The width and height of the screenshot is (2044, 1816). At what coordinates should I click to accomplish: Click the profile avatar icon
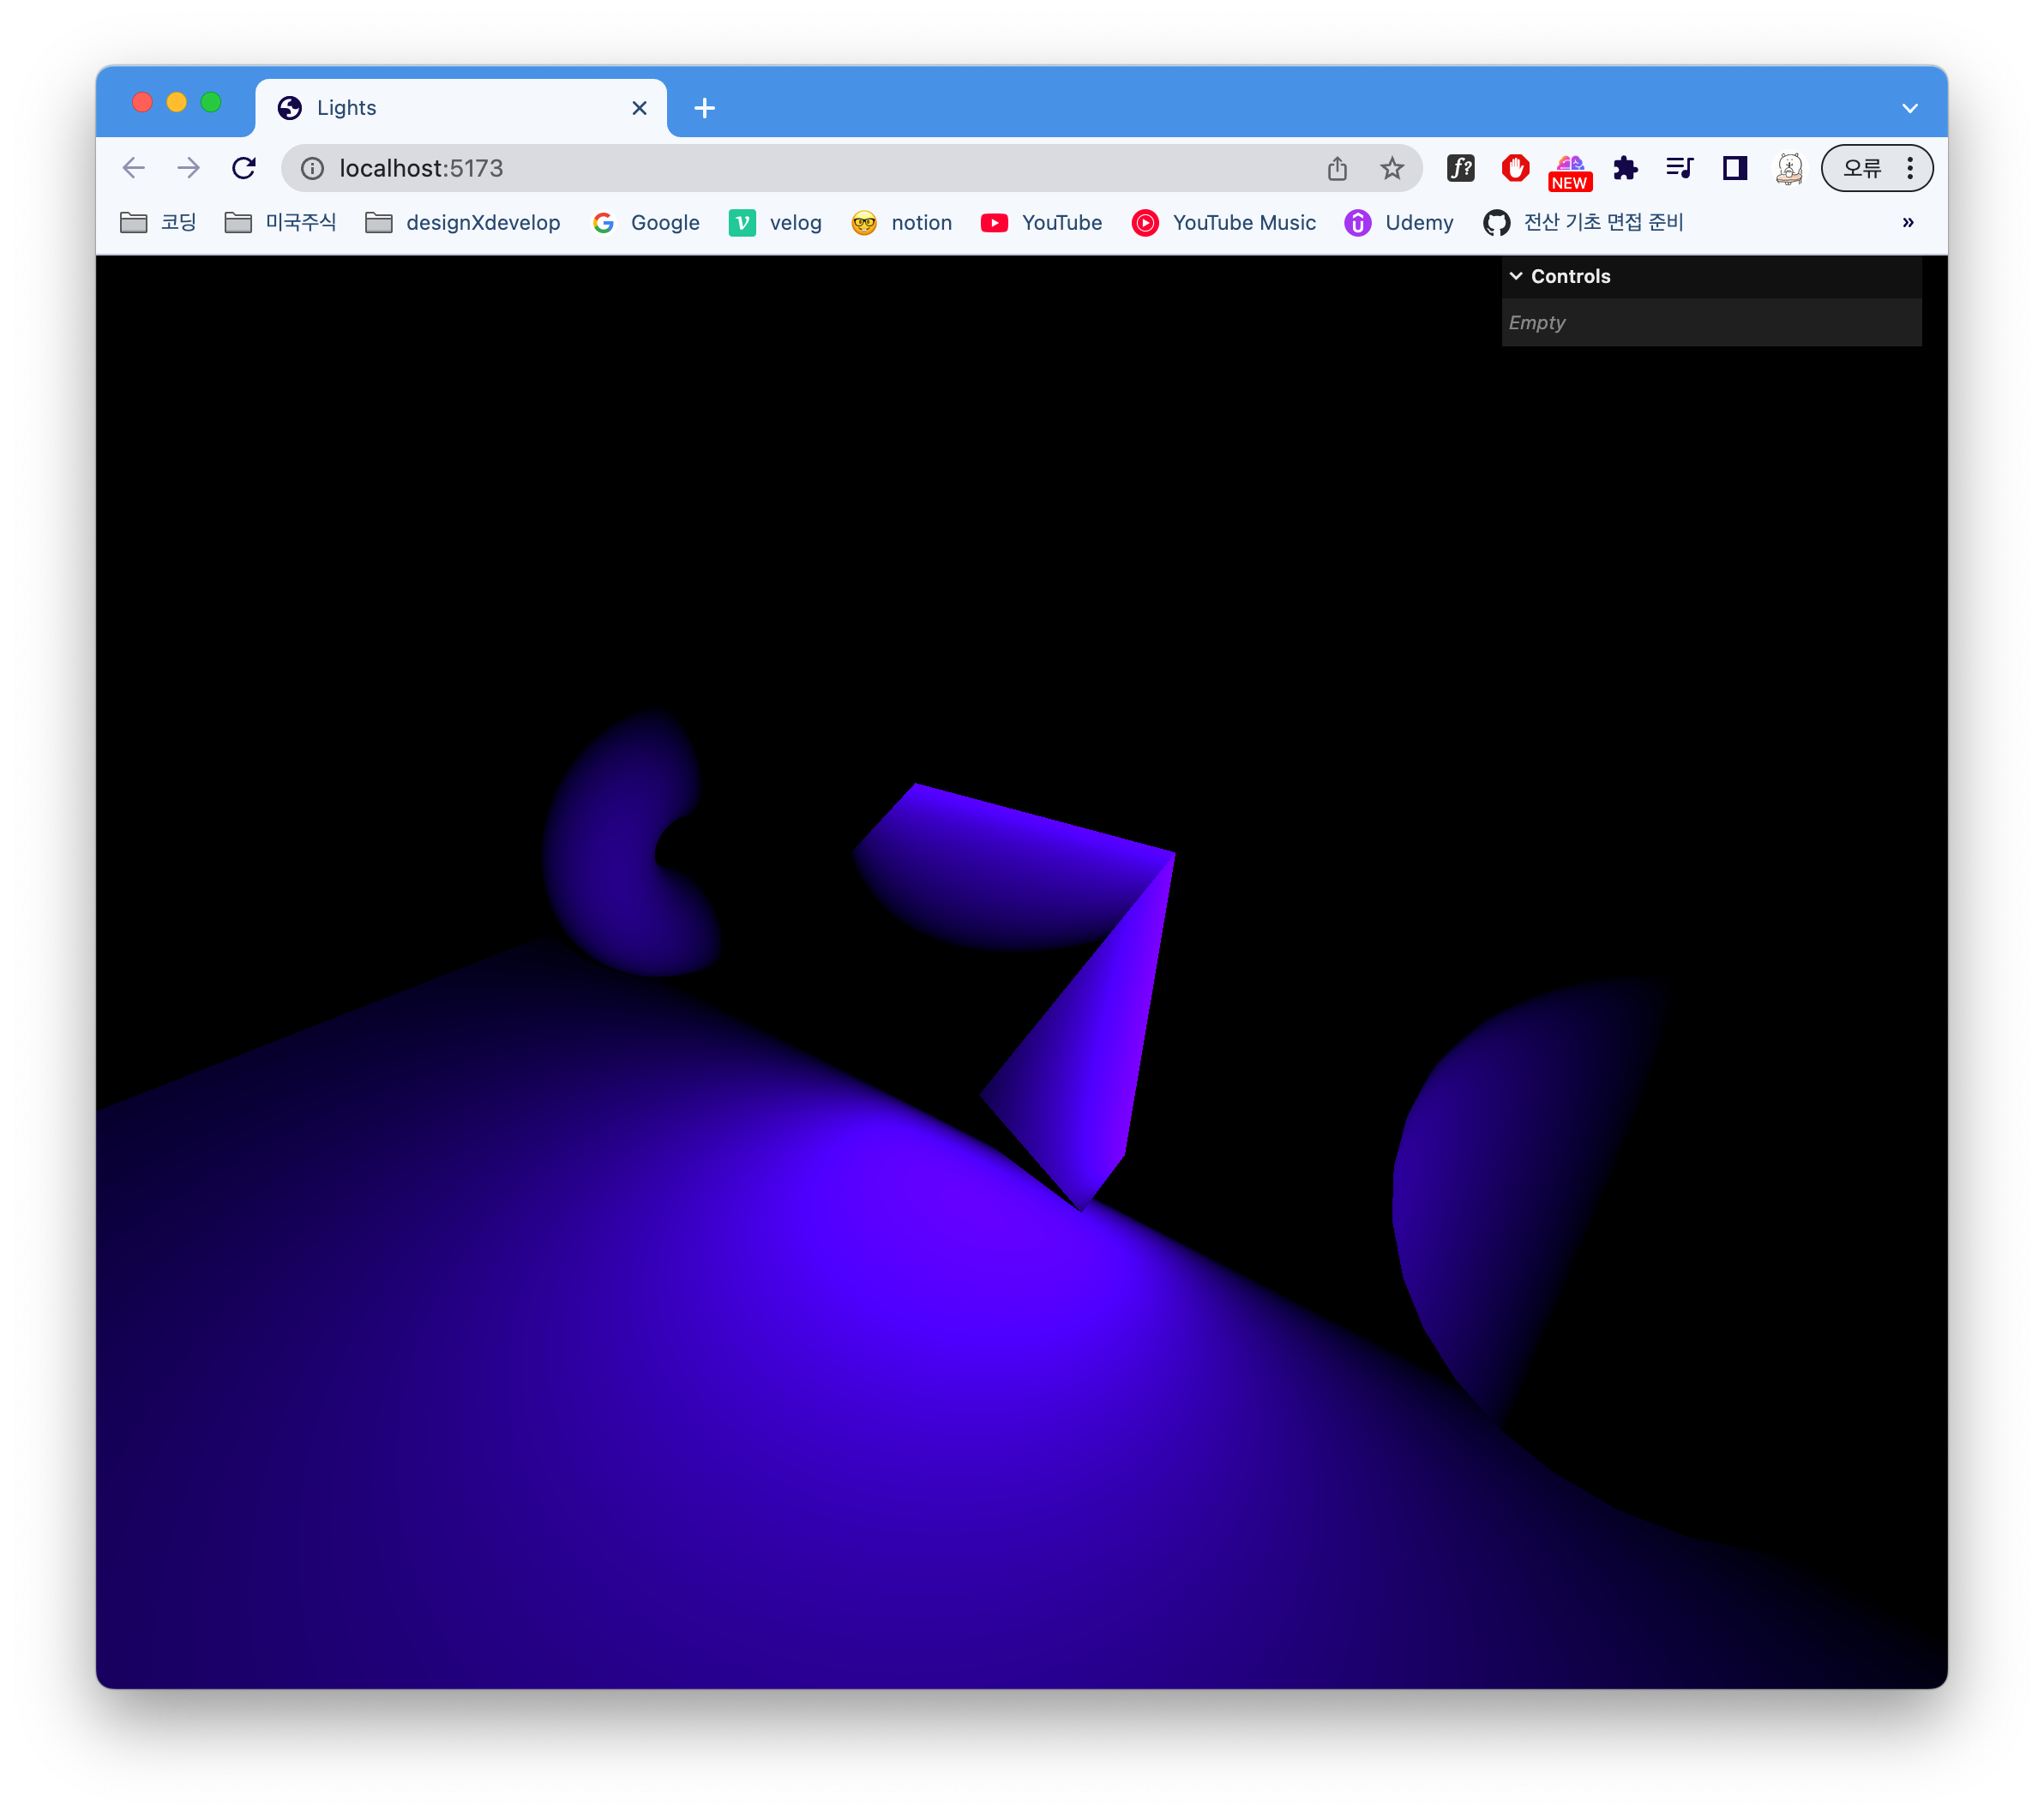(1789, 168)
